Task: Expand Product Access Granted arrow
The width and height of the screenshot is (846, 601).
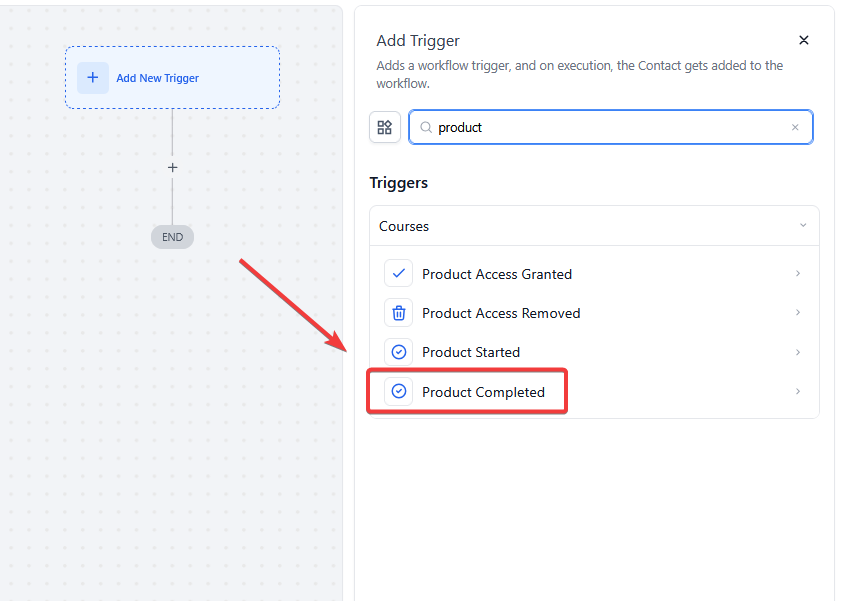Action: coord(798,274)
